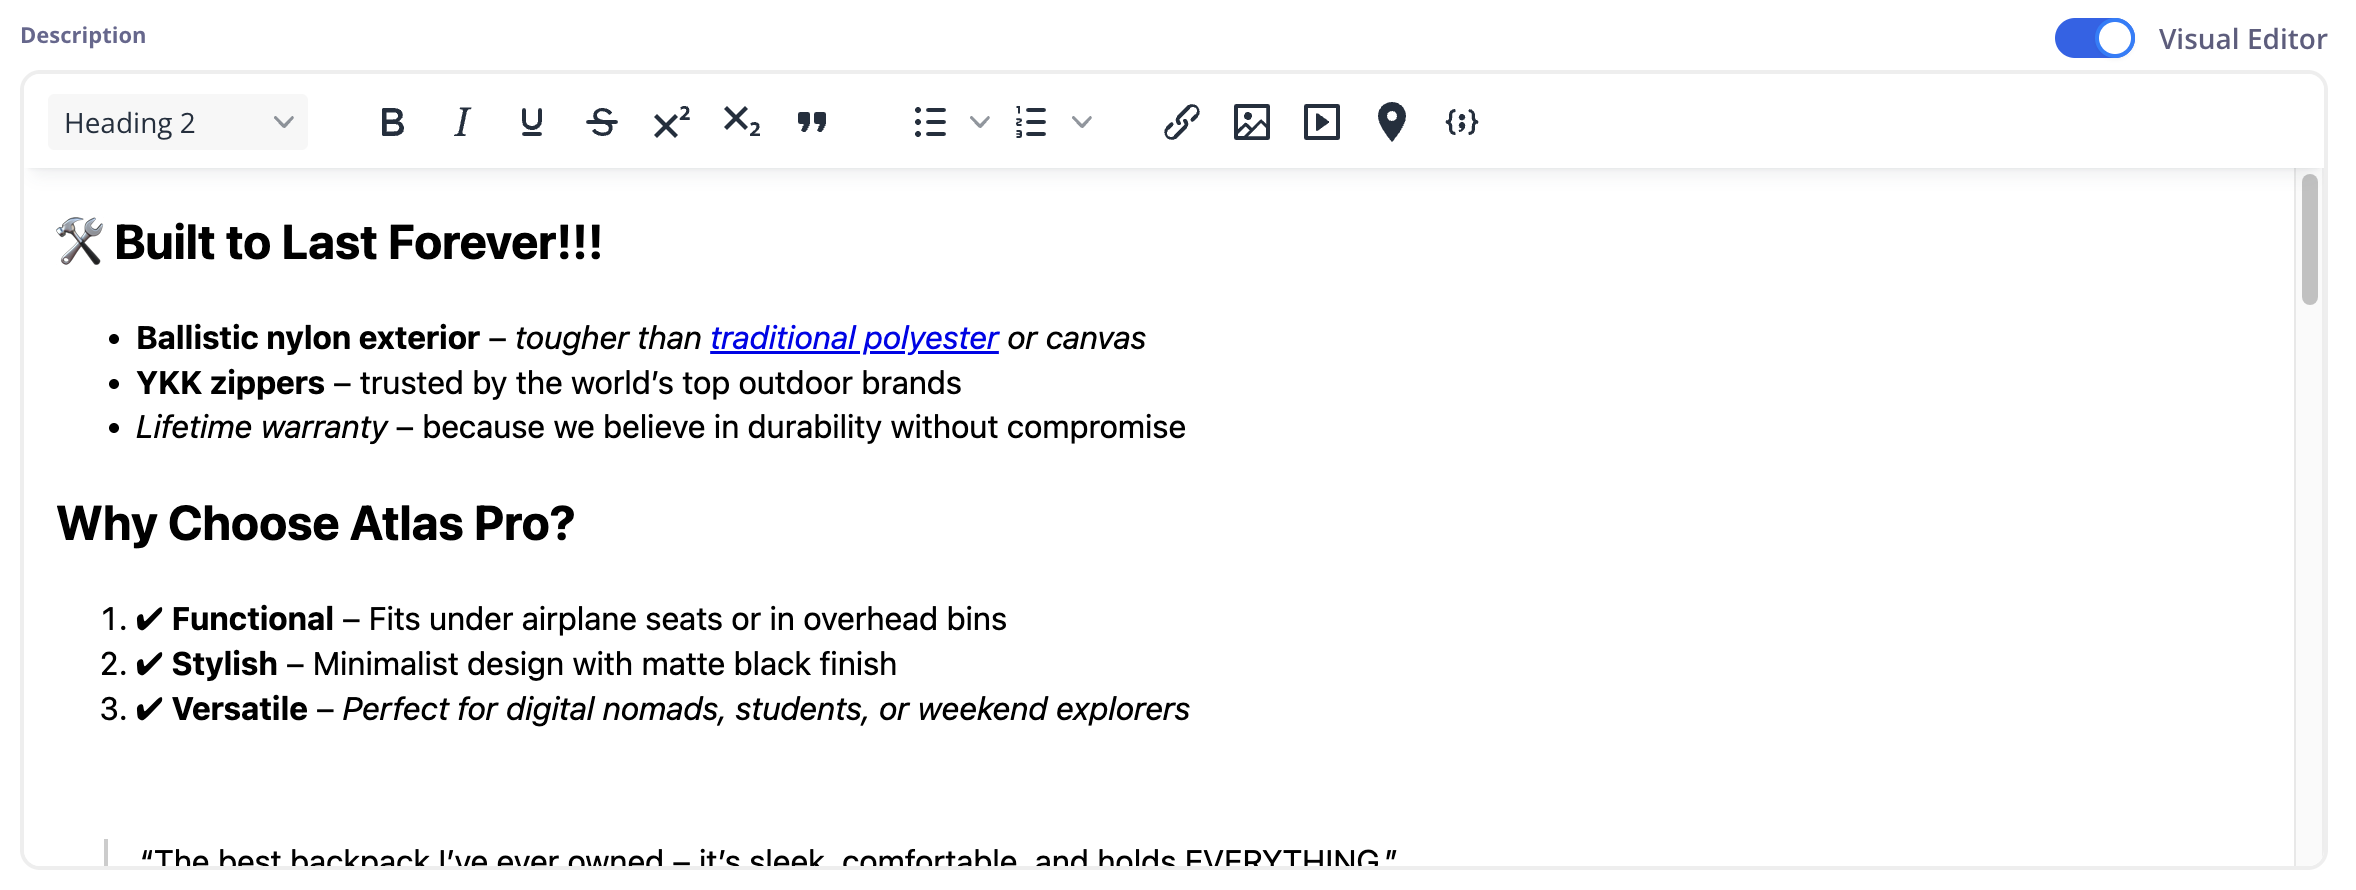Image resolution: width=2356 pixels, height=890 pixels.
Task: Follow the 'traditional polyester' link
Action: 854,338
